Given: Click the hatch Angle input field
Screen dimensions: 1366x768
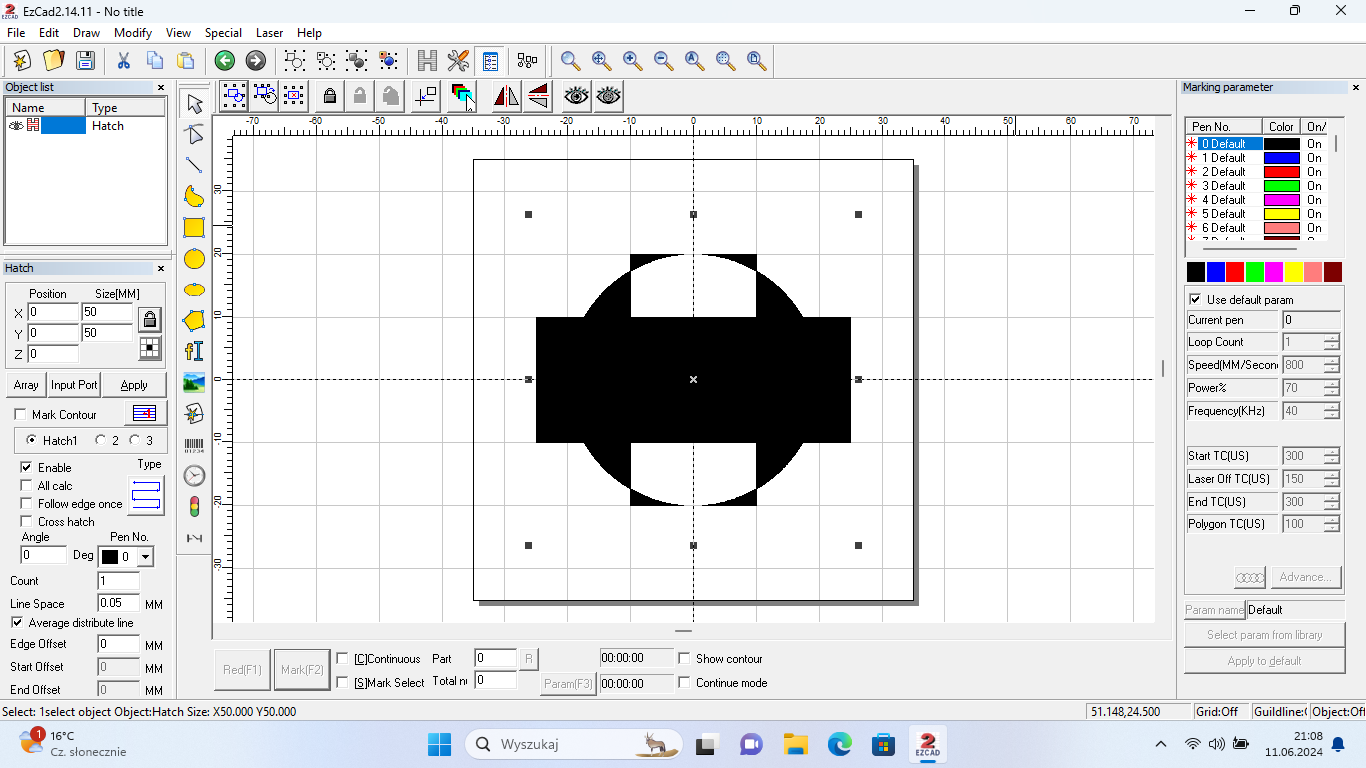Looking at the screenshot, I should point(44,555).
